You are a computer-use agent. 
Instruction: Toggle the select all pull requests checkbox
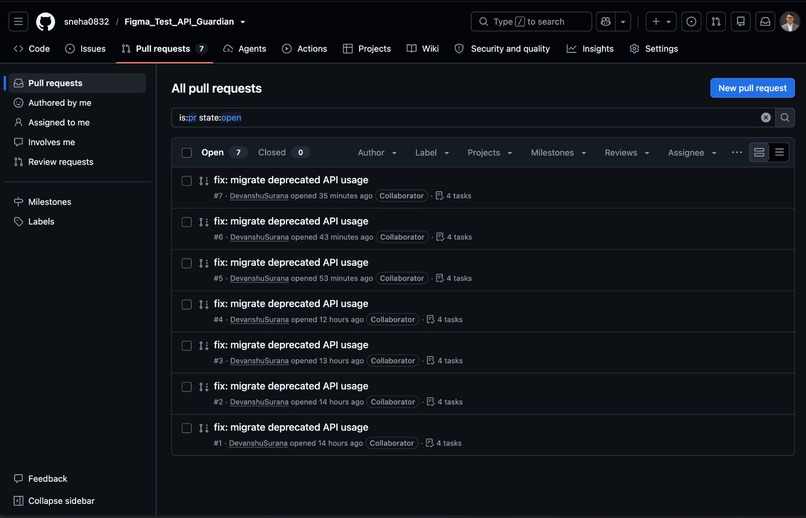pos(187,153)
